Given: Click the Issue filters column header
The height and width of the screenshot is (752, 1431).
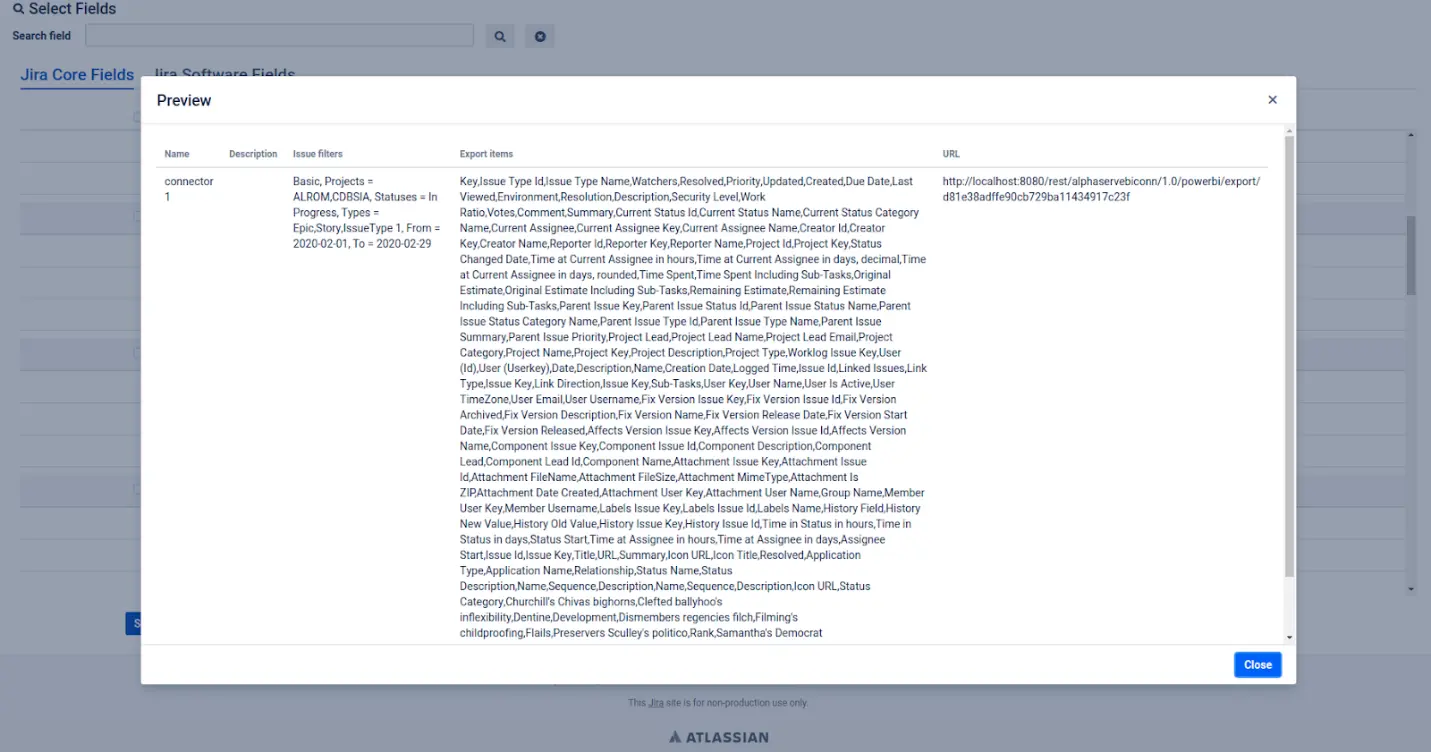Looking at the screenshot, I should click(x=318, y=154).
